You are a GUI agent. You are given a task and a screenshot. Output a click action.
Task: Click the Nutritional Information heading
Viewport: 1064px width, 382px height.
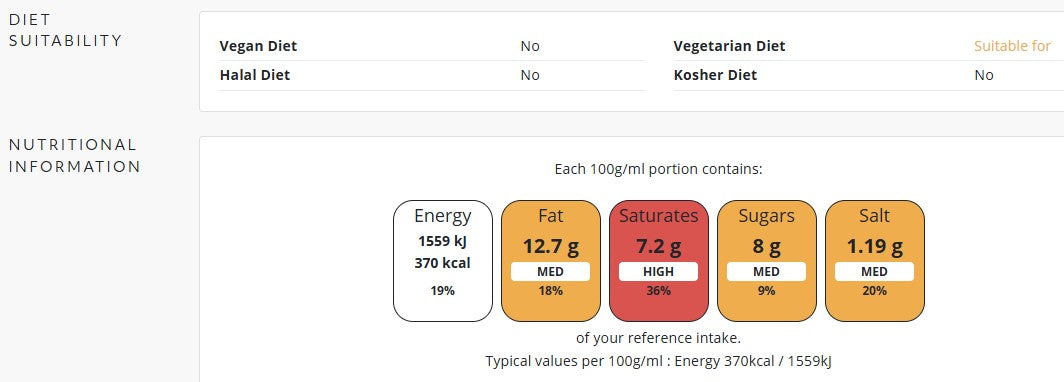[x=75, y=155]
